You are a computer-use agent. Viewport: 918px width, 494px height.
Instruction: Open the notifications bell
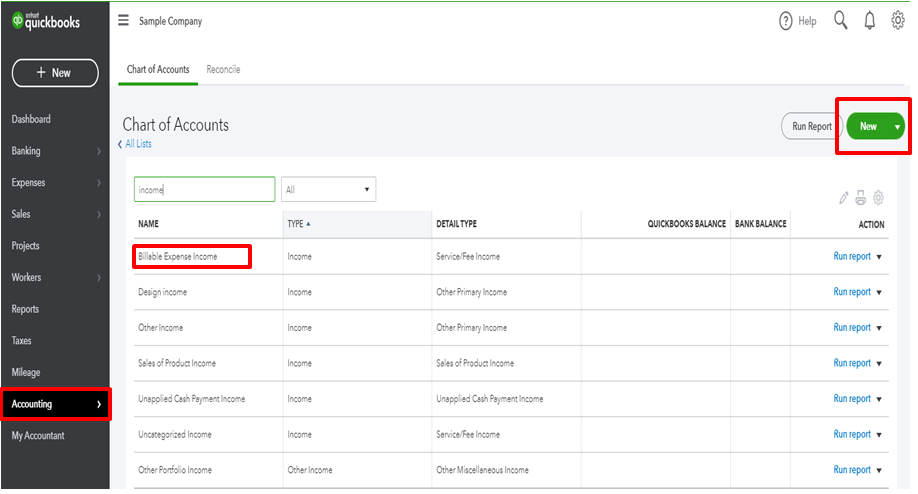tap(869, 21)
